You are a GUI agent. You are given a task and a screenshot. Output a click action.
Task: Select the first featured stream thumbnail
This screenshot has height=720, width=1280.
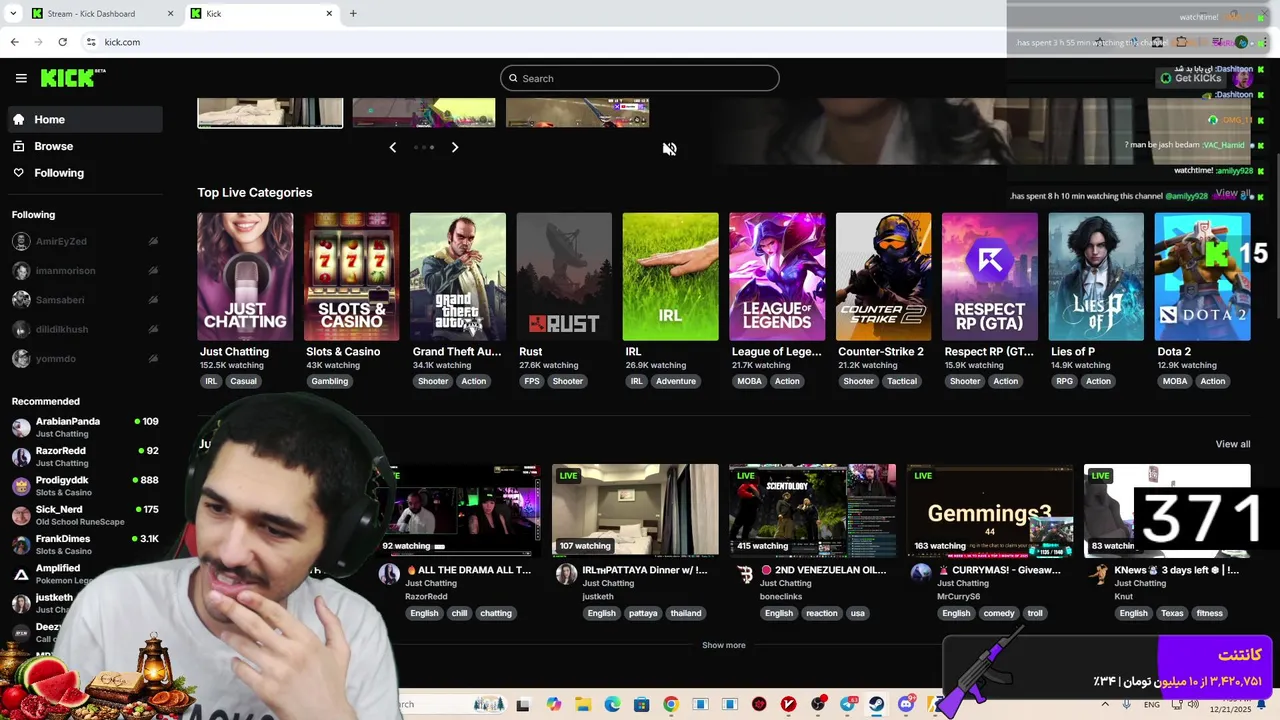[270, 112]
